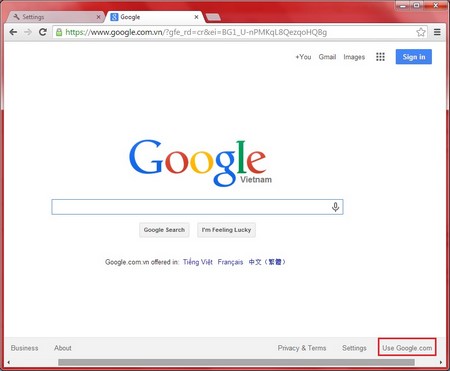Minimize the Chrome window
The width and height of the screenshot is (450, 371).
[x=403, y=5]
